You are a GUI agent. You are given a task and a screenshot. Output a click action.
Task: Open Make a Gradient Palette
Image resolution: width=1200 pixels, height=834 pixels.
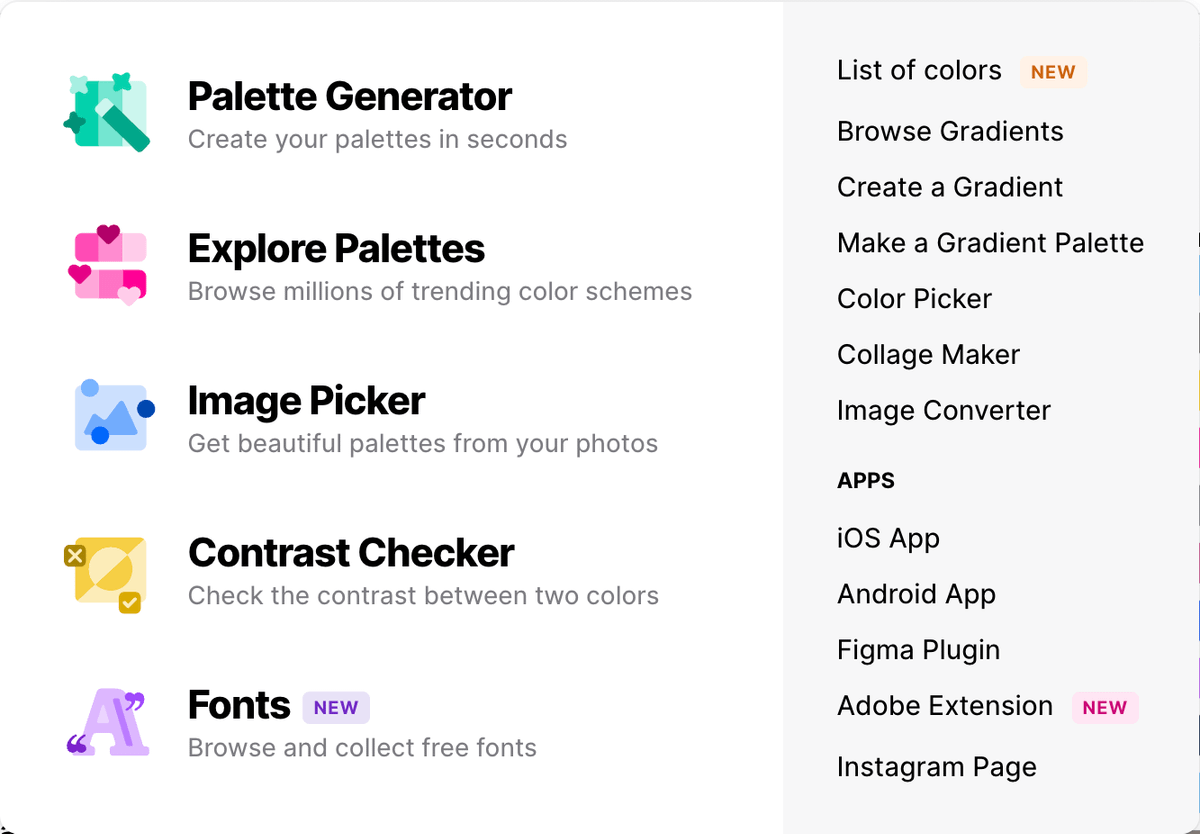[990, 243]
